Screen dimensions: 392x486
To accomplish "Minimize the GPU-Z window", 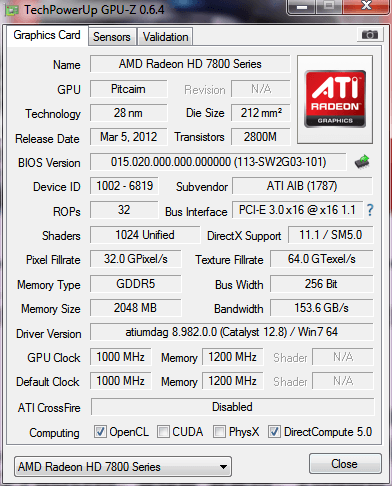I will tap(301, 7).
